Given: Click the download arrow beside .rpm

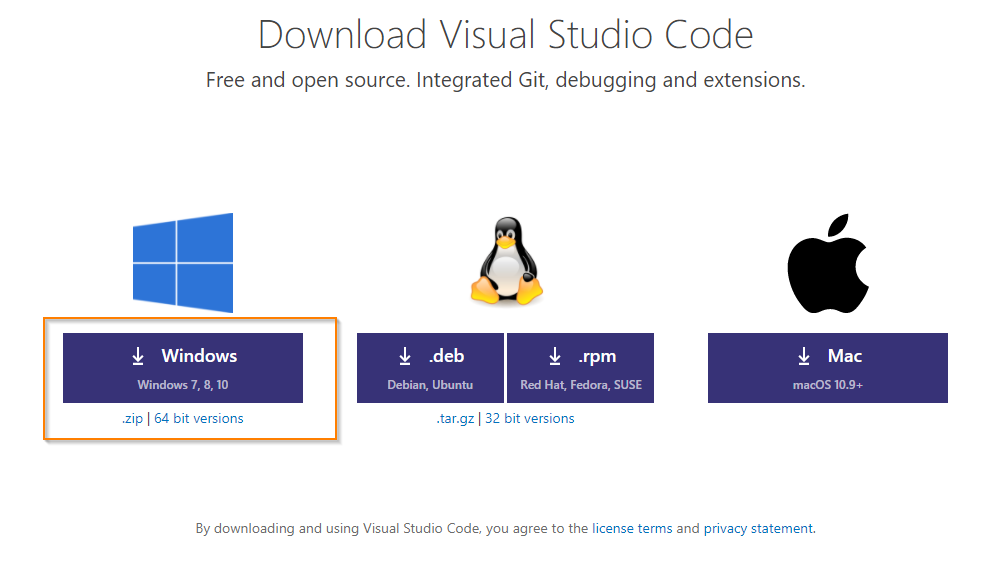Looking at the screenshot, I should (555, 356).
